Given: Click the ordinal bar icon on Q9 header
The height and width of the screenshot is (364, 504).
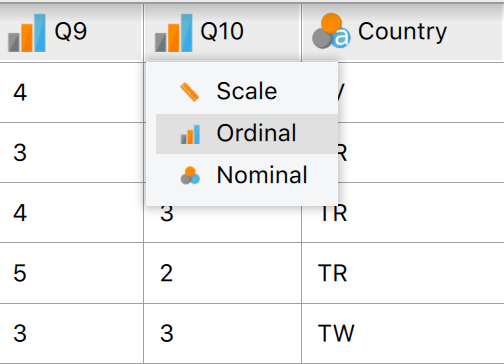Looking at the screenshot, I should coord(27,33).
